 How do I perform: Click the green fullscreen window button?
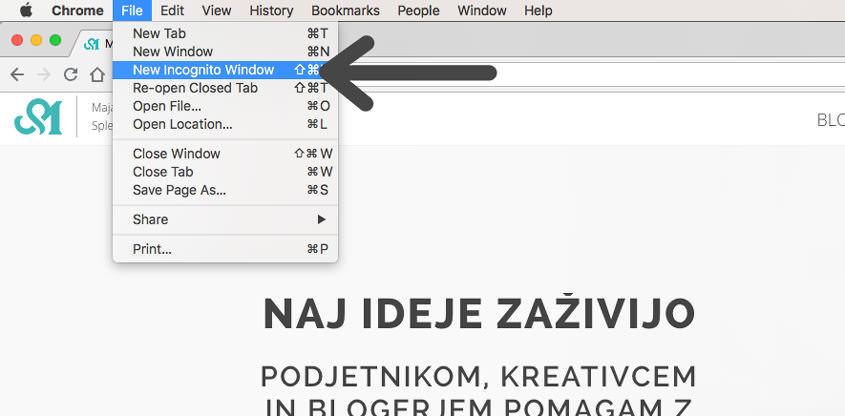[x=55, y=40]
